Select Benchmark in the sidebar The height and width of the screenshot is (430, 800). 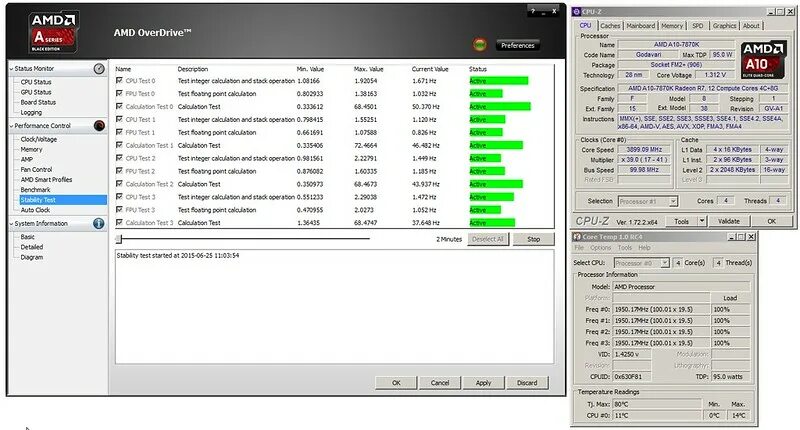coord(35,190)
